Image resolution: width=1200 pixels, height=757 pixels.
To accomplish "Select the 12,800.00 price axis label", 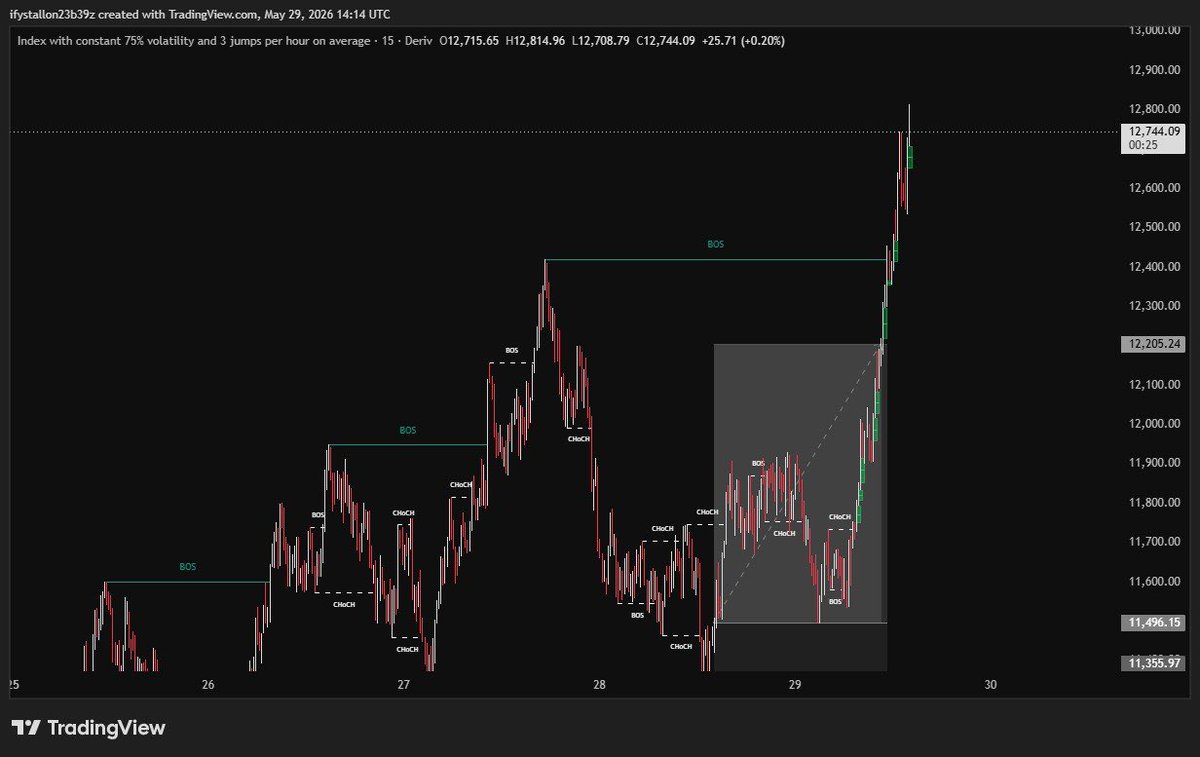I will tap(1156, 109).
